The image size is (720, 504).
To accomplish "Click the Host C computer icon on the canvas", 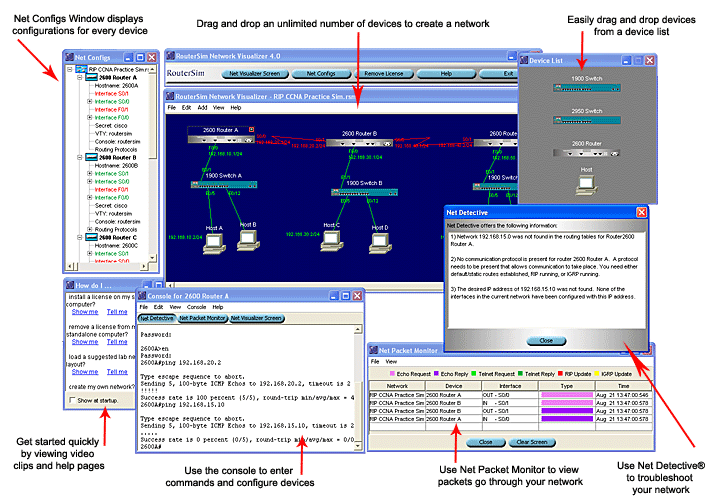I will [x=332, y=241].
